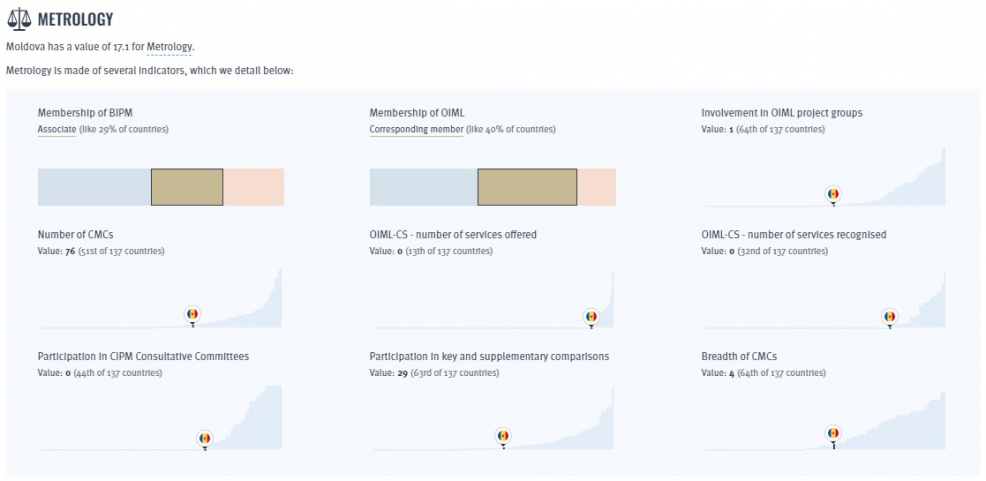The width and height of the screenshot is (986, 481).
Task: Click pink right segment of OIML membership bar
Action: pyautogui.click(x=596, y=187)
